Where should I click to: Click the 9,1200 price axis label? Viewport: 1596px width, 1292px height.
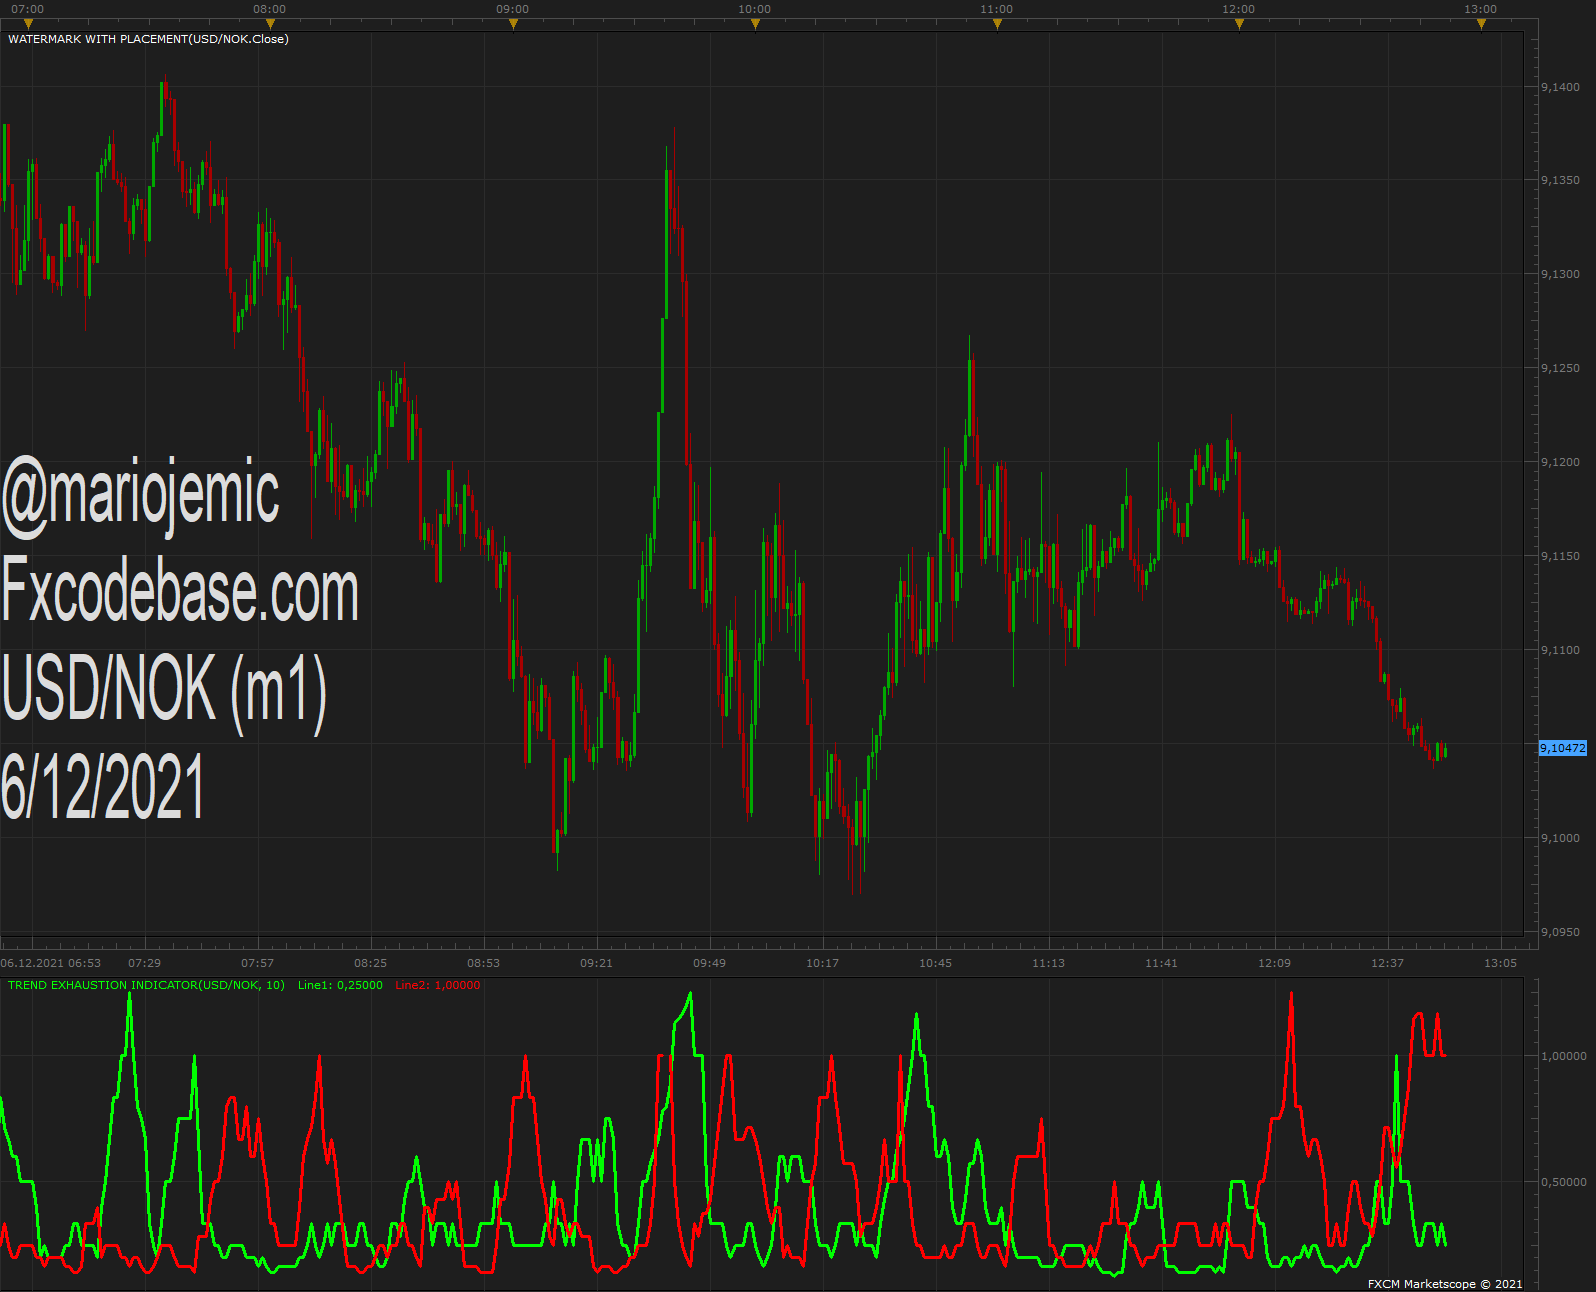[1560, 462]
